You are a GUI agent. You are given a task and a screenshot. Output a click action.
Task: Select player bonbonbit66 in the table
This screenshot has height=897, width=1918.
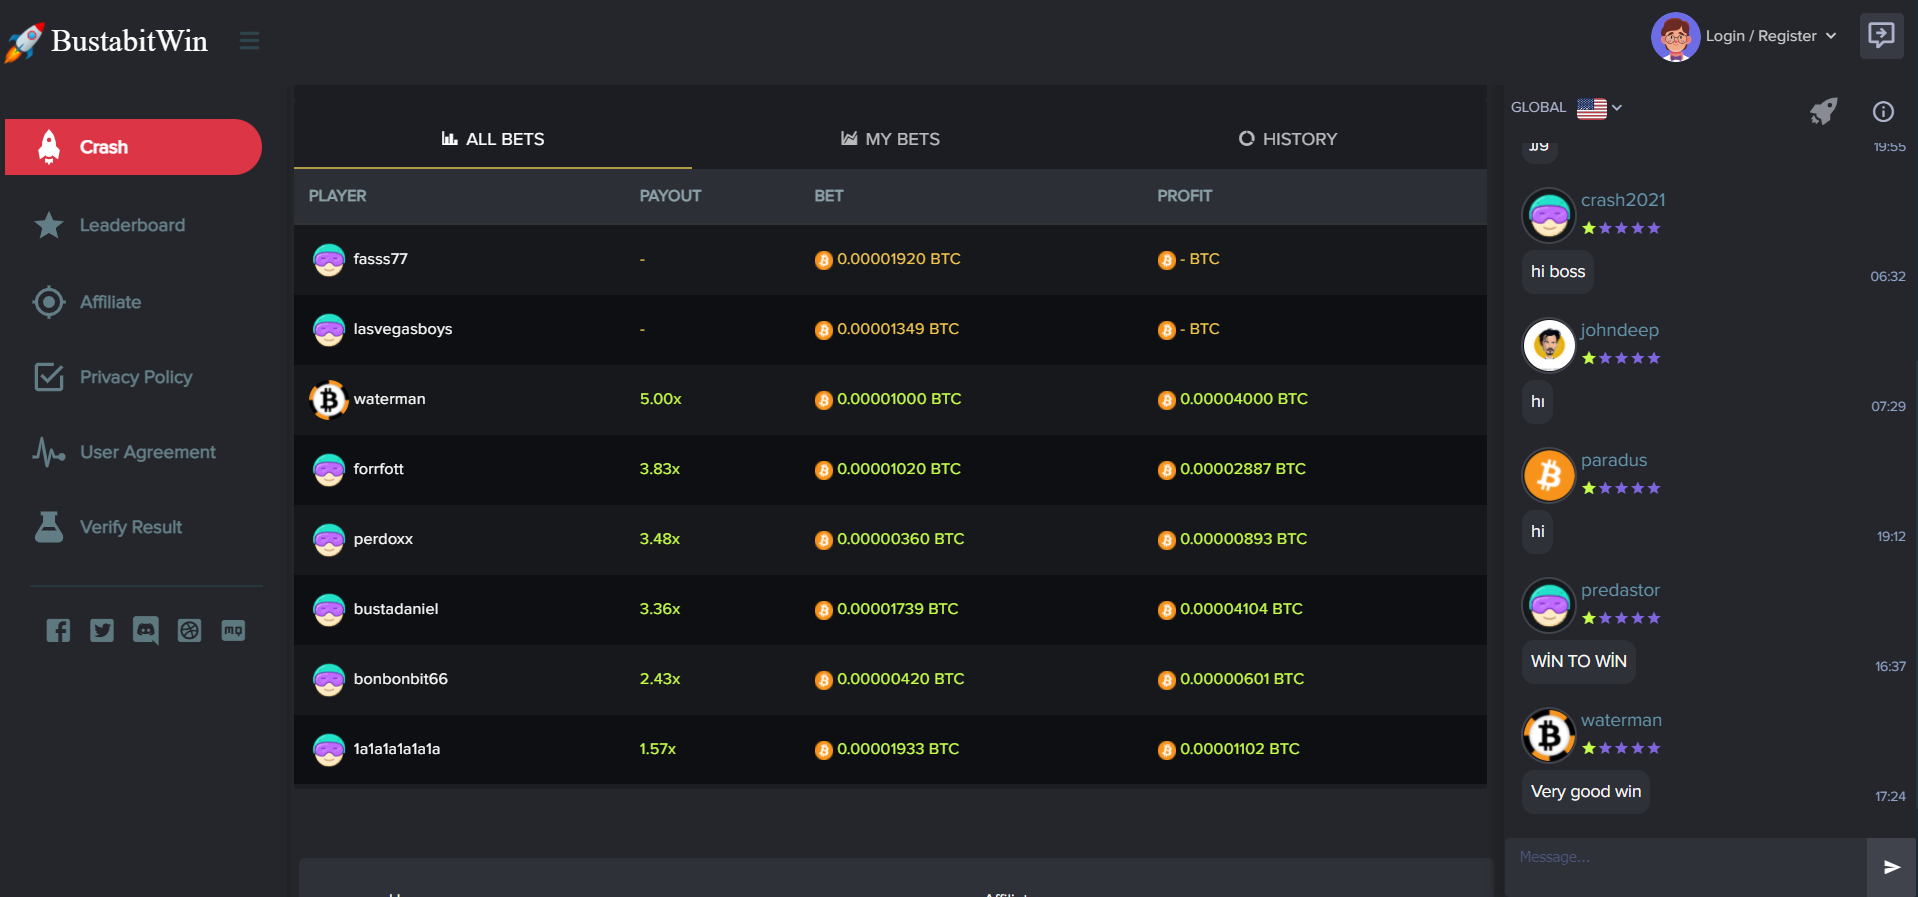click(x=400, y=679)
